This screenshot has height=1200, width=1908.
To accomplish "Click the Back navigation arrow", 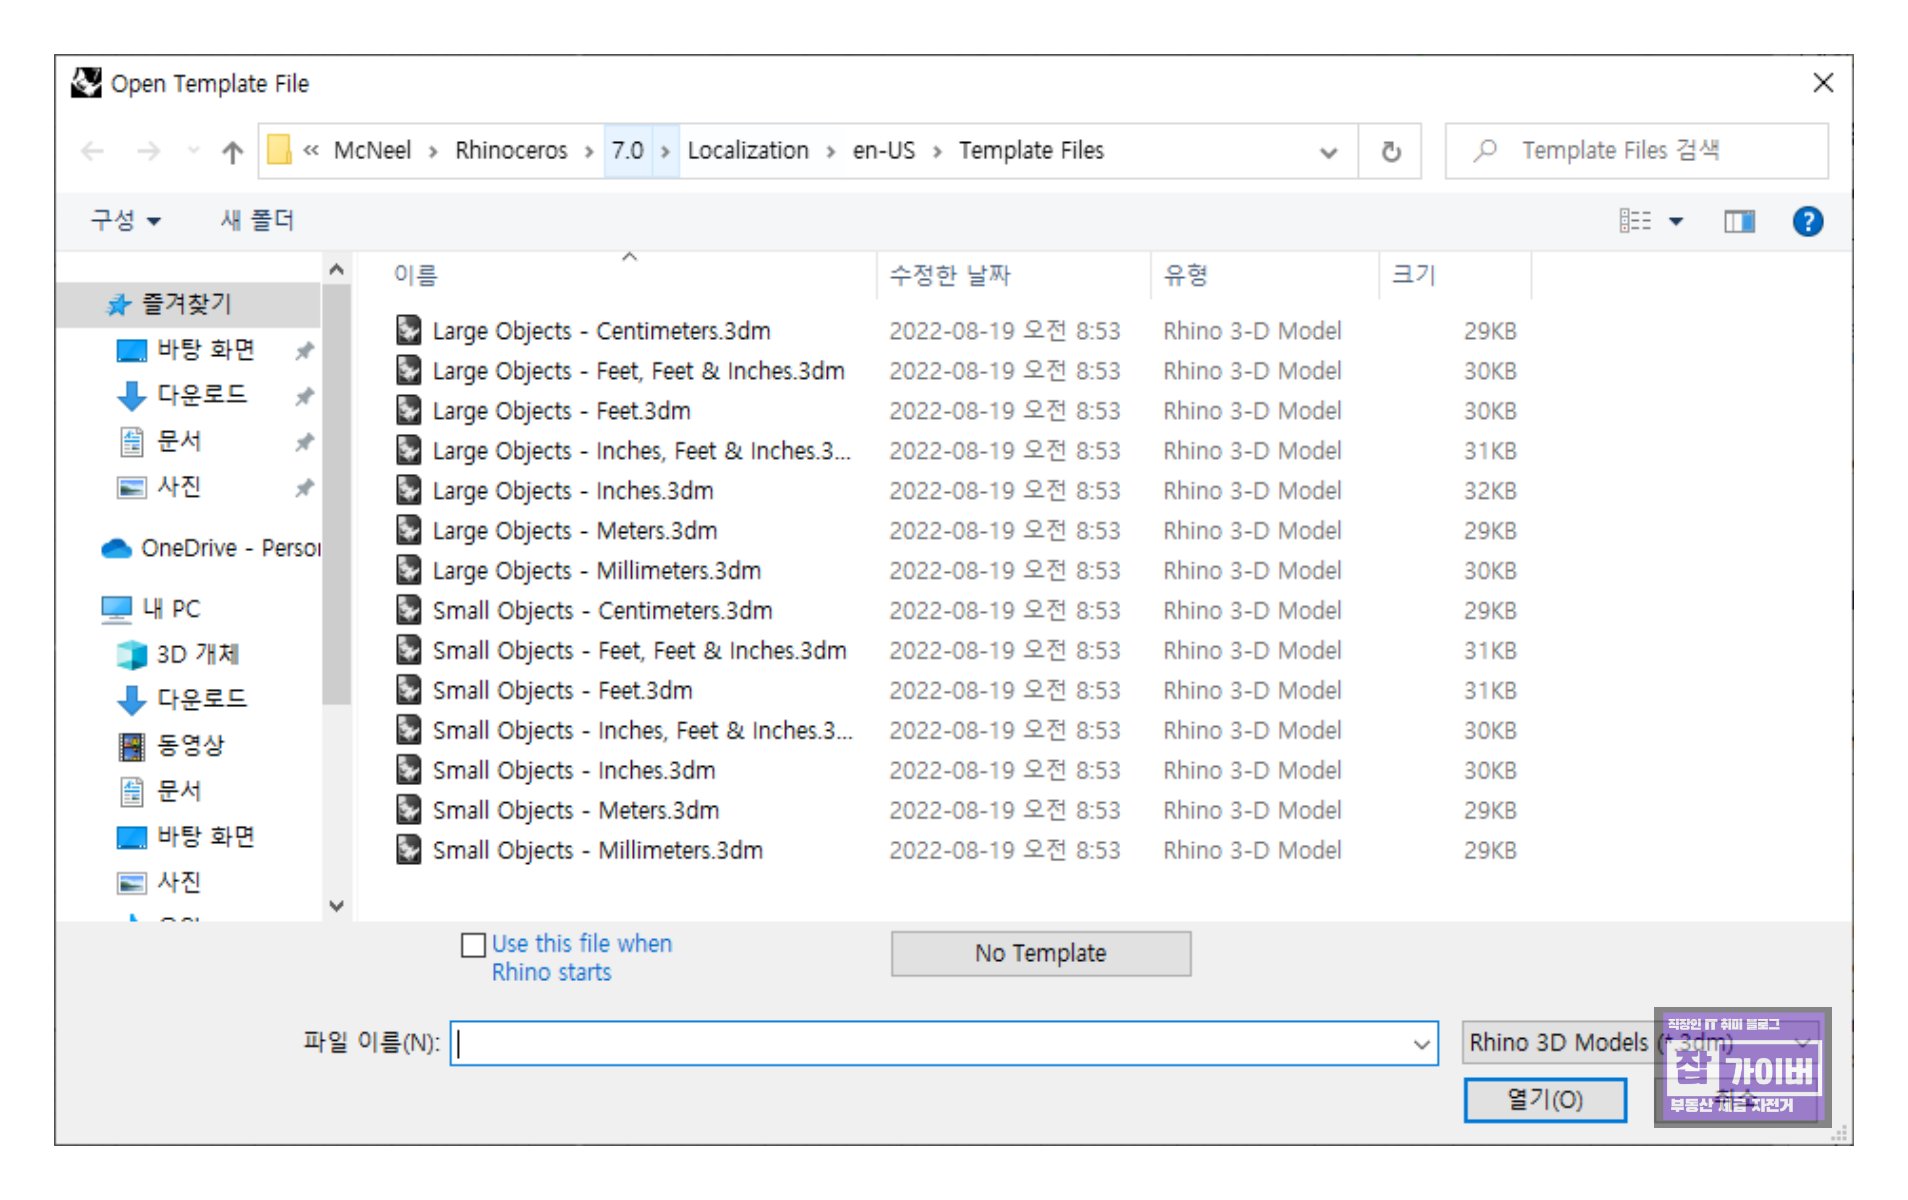I will tap(93, 151).
